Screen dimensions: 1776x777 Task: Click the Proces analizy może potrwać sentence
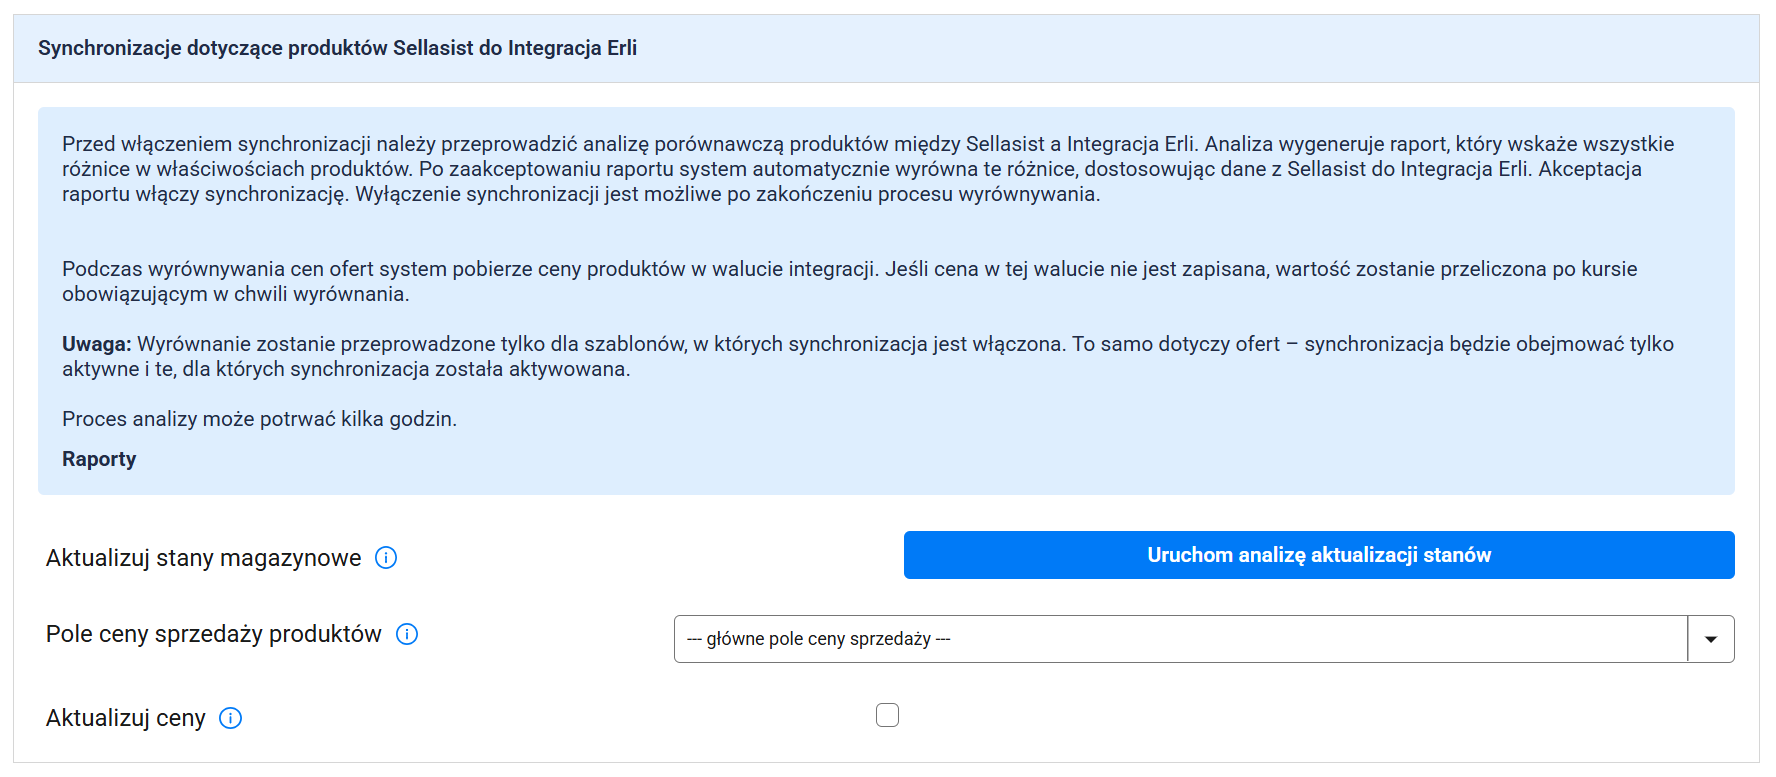(259, 419)
